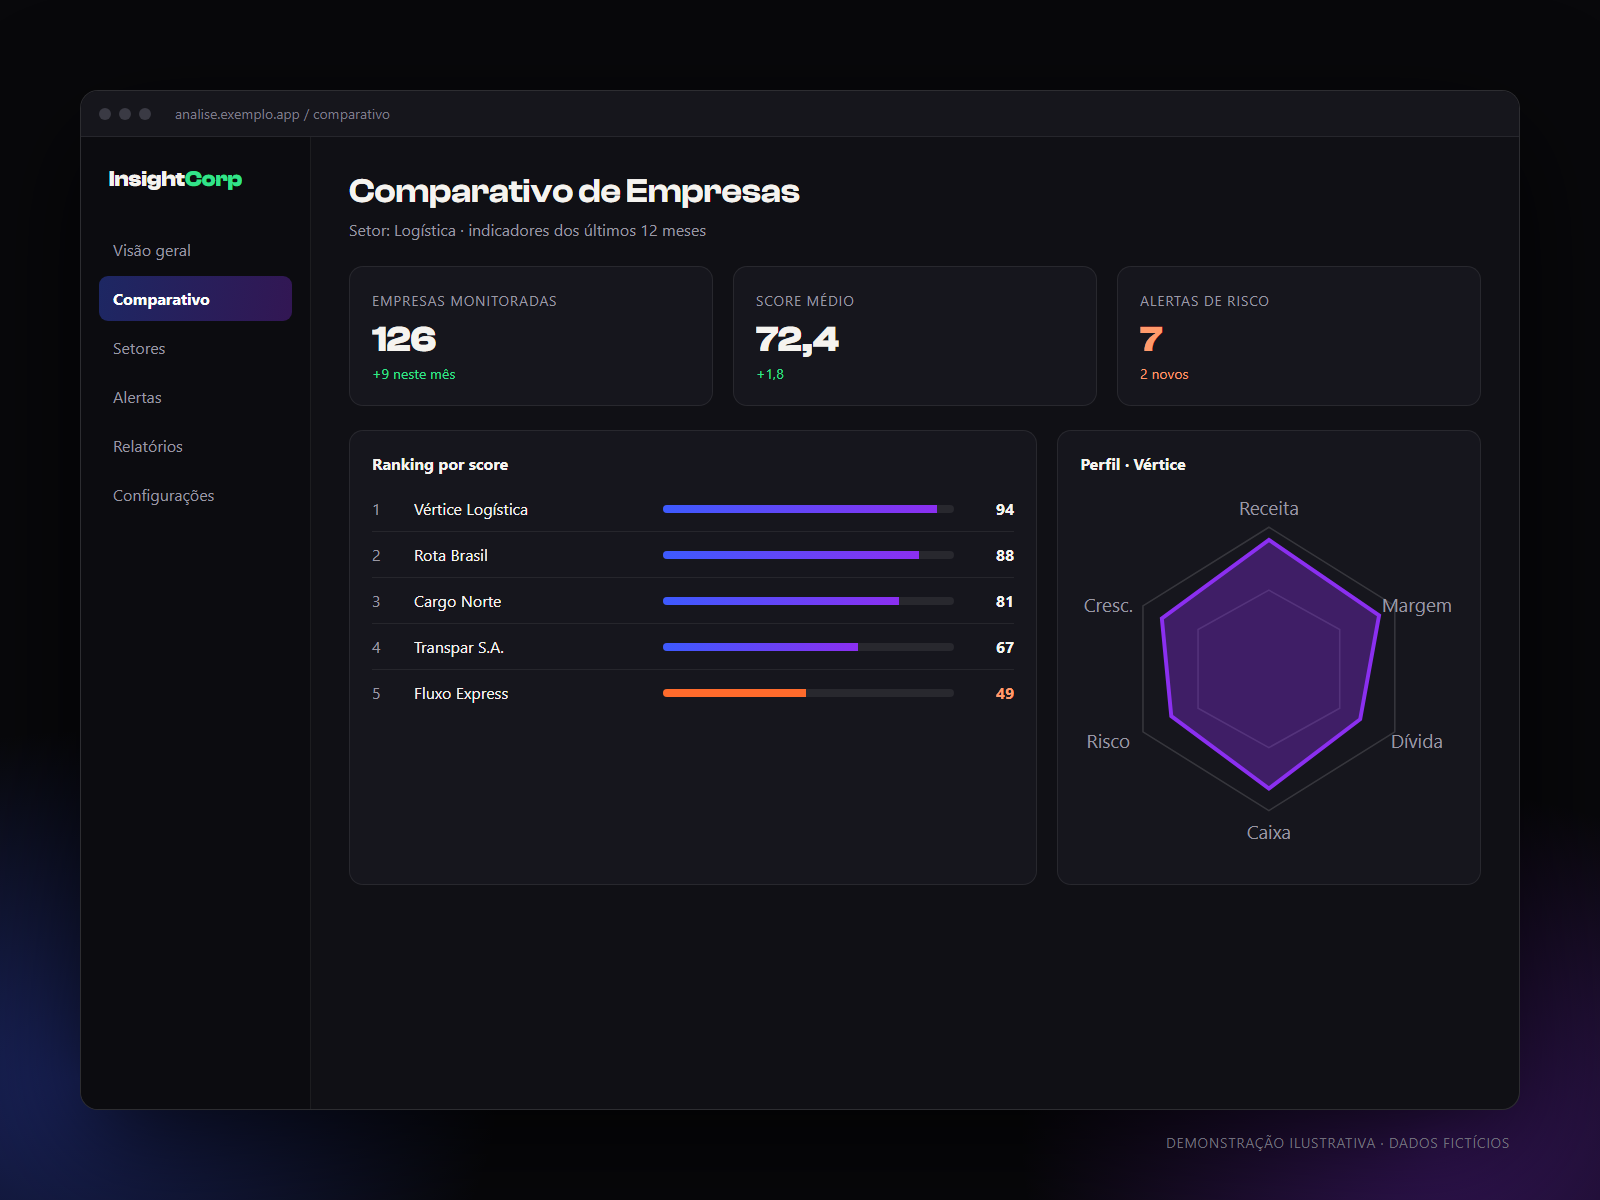
Task: Click the 'Ranking por score' heading
Action: [440, 464]
